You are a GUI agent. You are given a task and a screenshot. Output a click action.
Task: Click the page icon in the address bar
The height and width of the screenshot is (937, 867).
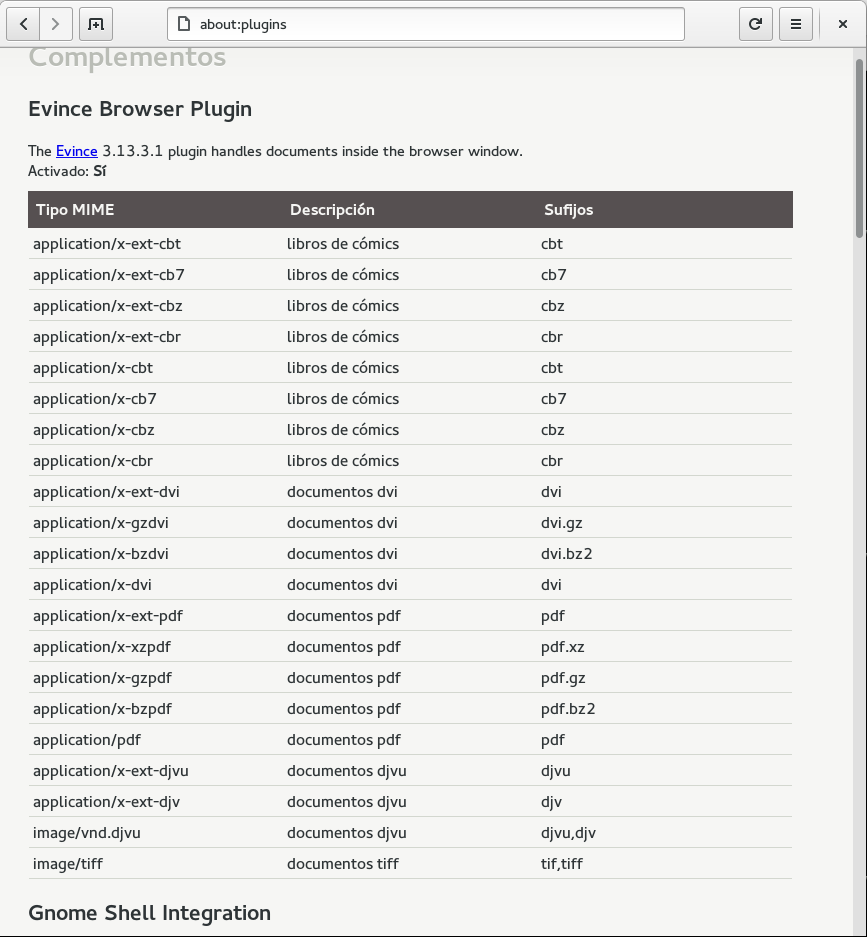point(184,24)
